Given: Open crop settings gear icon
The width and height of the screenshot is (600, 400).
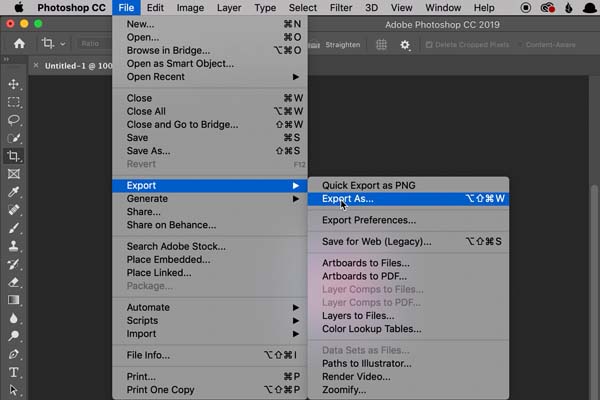Looking at the screenshot, I should [405, 45].
